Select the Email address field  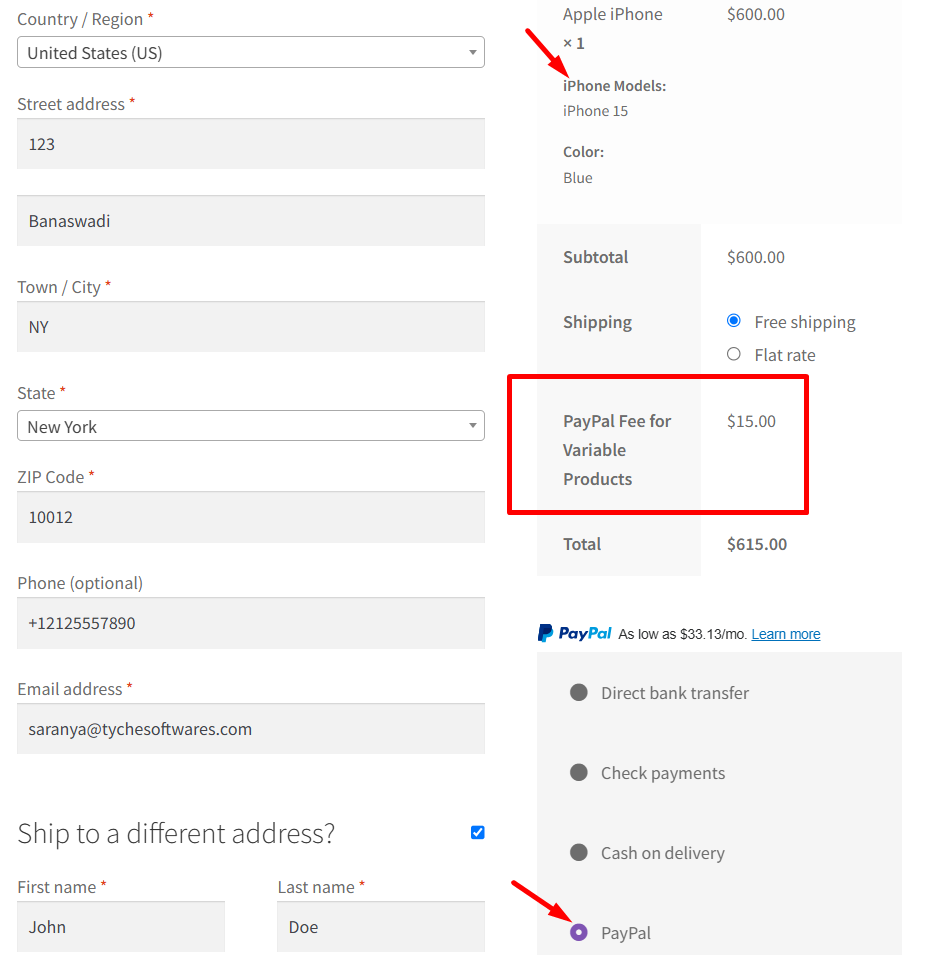[x=250, y=728]
